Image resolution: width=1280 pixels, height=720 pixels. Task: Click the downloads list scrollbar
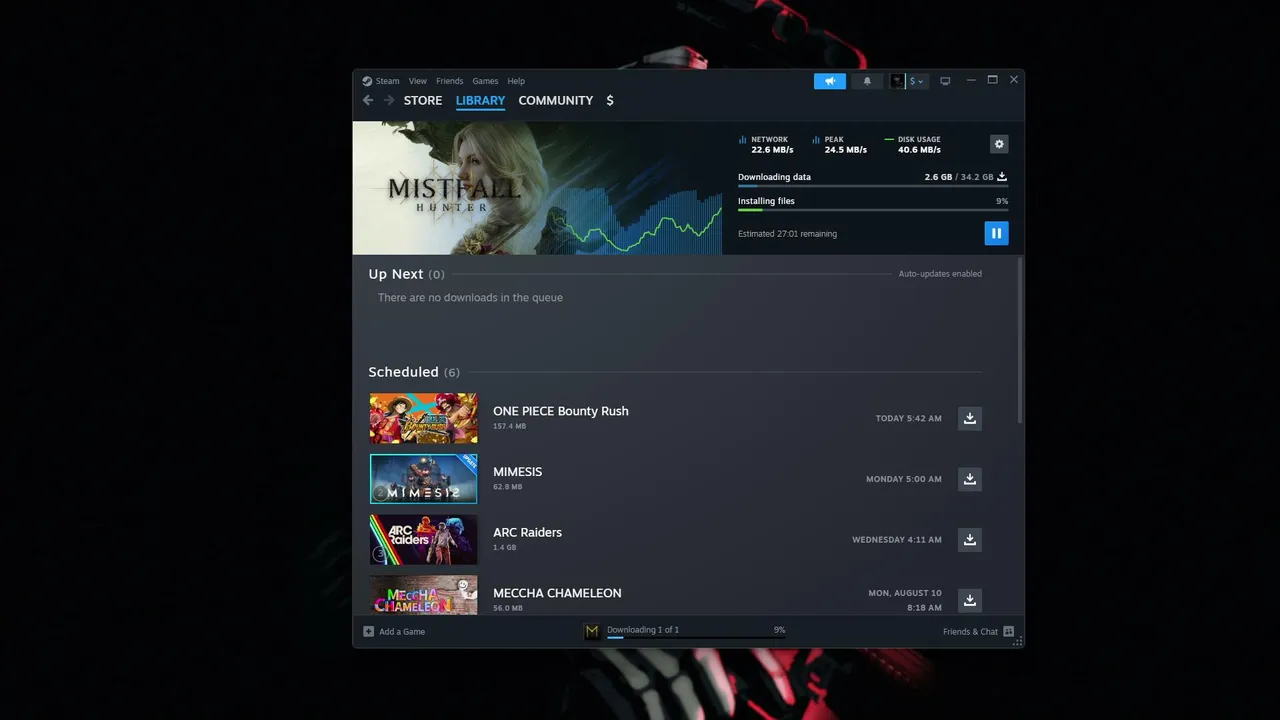point(1020,340)
